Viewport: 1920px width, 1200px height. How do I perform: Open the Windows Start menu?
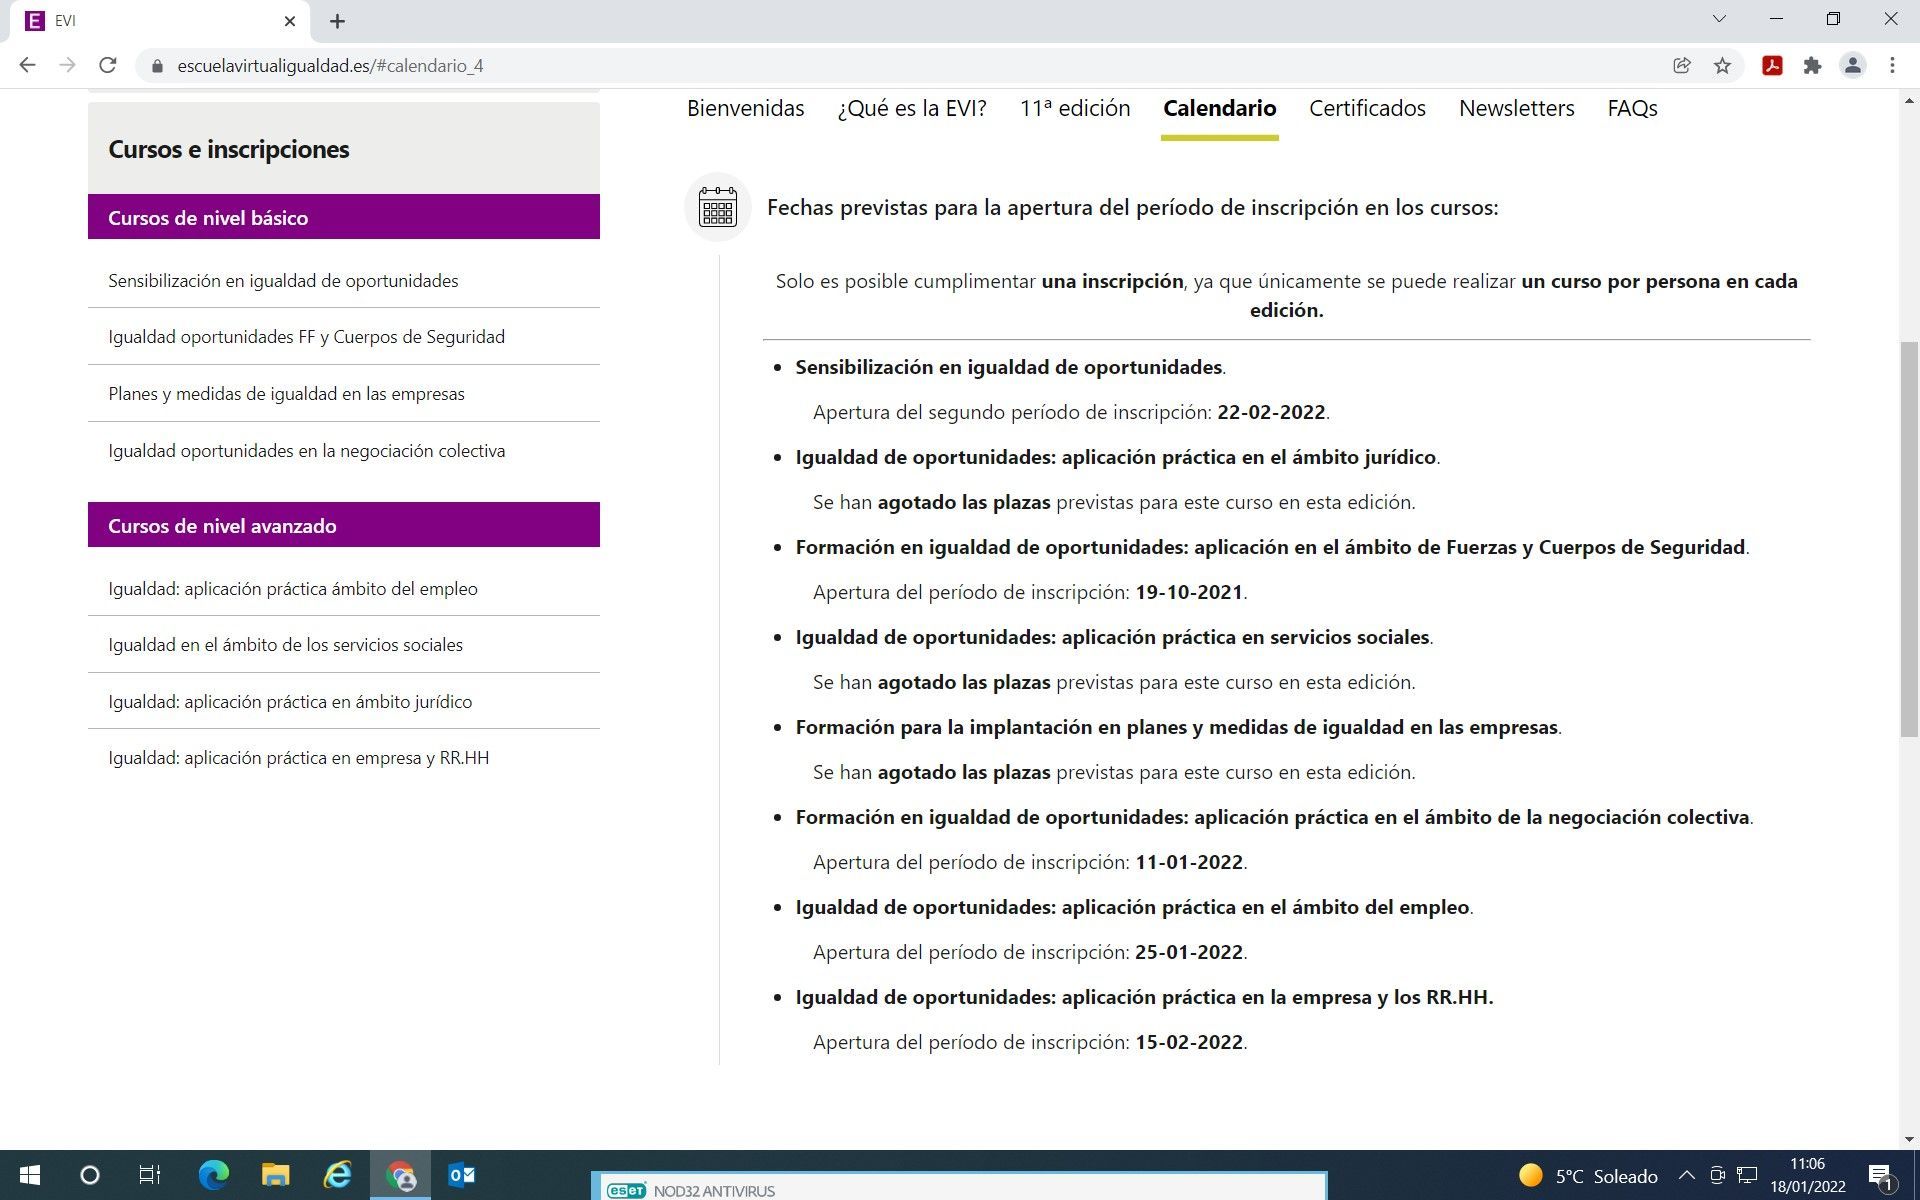(30, 1175)
